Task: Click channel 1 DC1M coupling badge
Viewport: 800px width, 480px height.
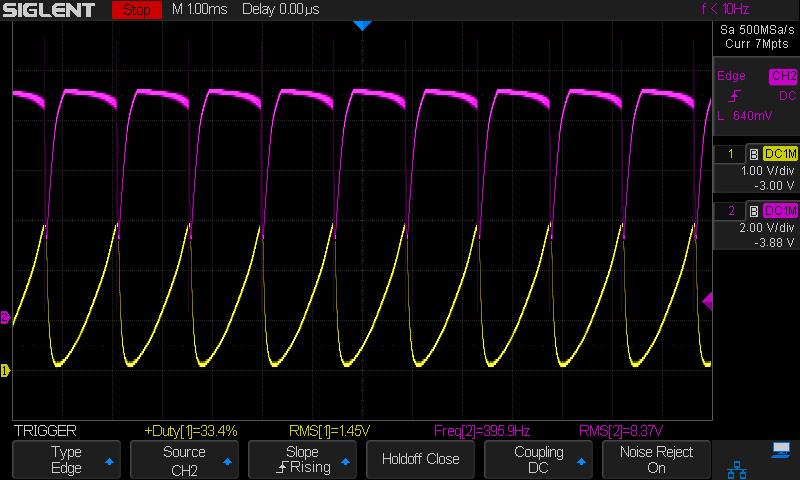Action: click(x=780, y=154)
